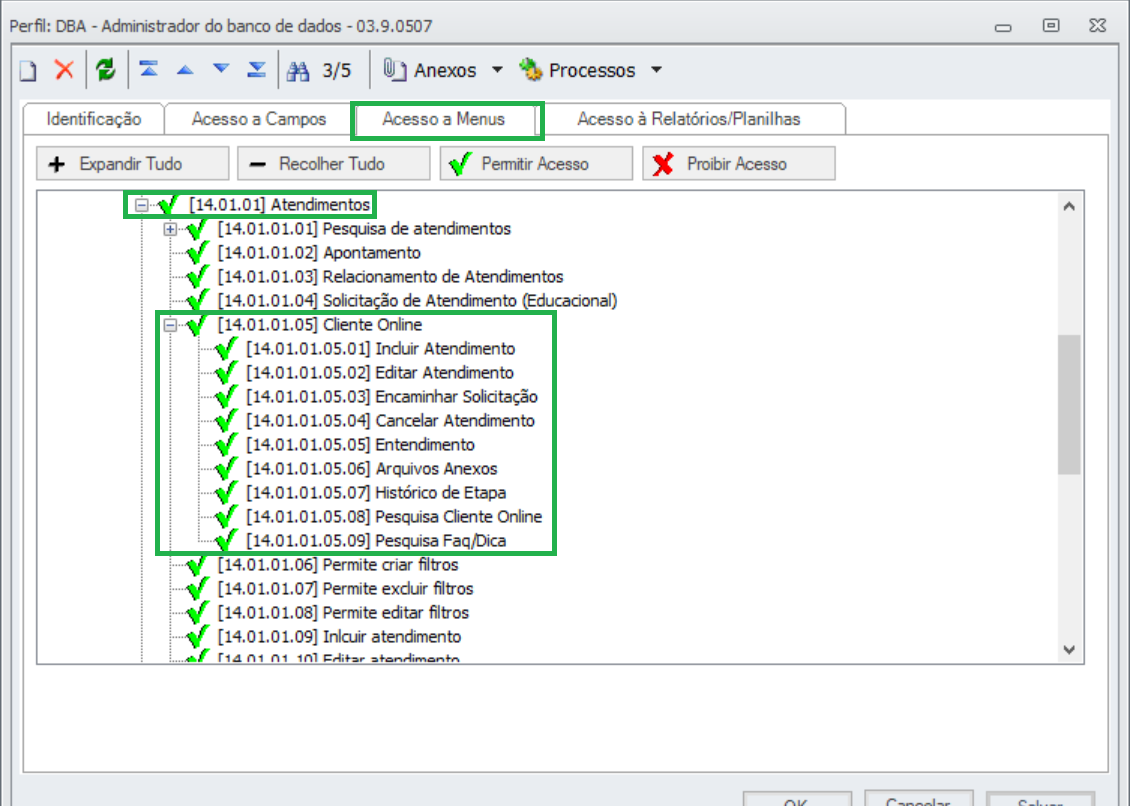Select [14.01.01.07] Permite excluir filtros row
Screen dimensions: 1130x806
coord(346,588)
